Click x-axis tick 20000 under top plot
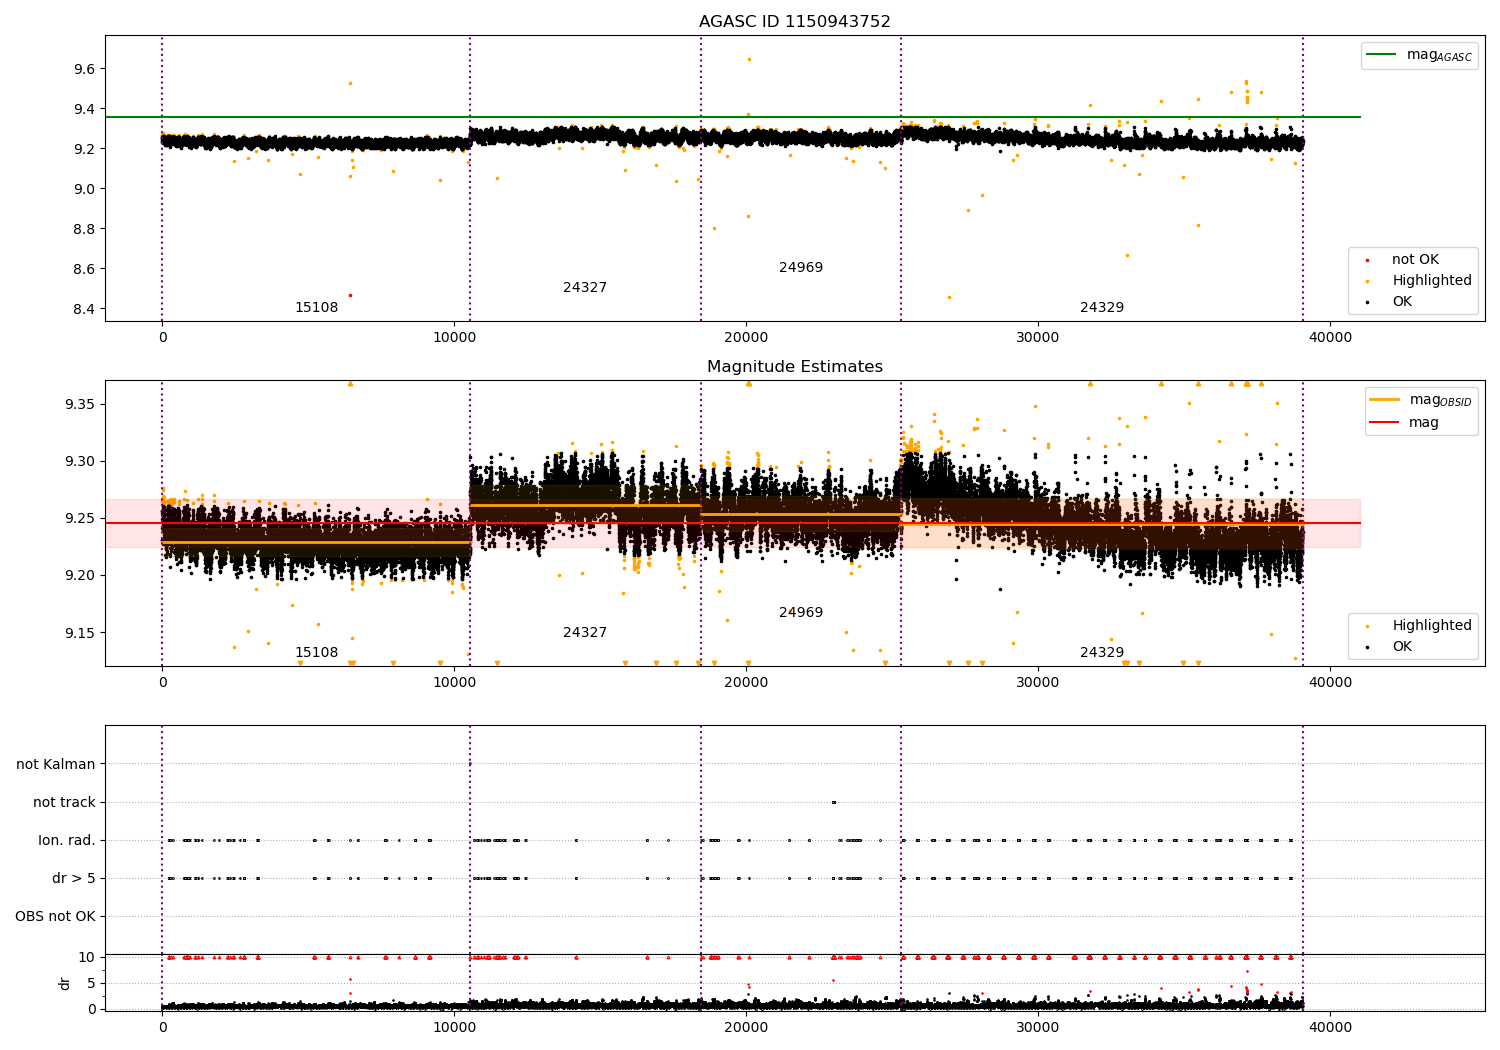 point(746,338)
